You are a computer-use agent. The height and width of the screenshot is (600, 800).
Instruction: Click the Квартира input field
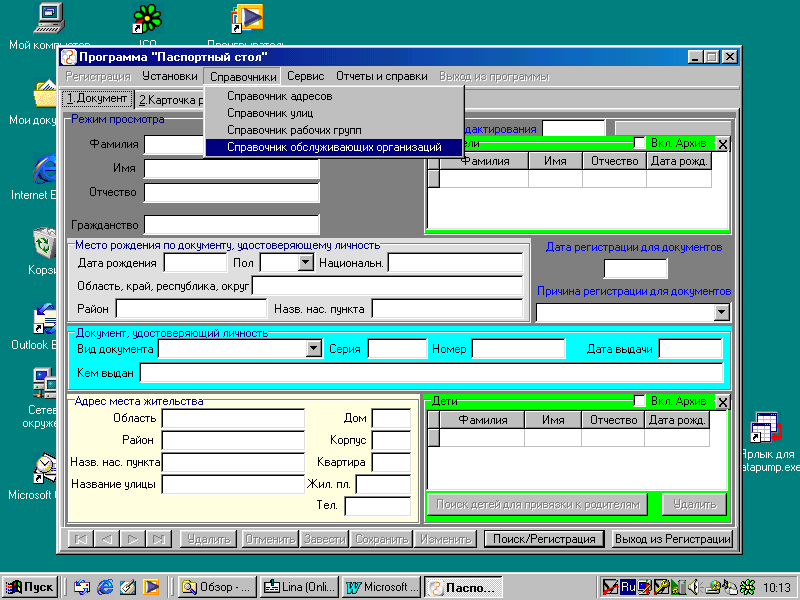coord(391,462)
